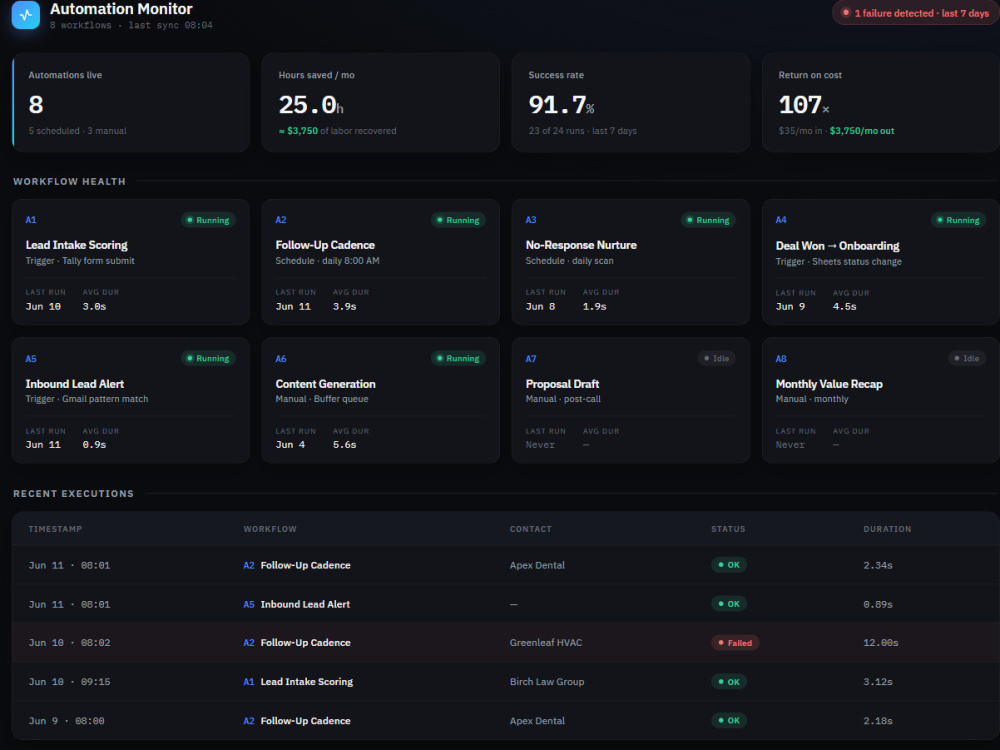The image size is (1000, 750).
Task: Select the Jun 11 08:01 Follow-Up Cadence execution
Action: [505, 565]
